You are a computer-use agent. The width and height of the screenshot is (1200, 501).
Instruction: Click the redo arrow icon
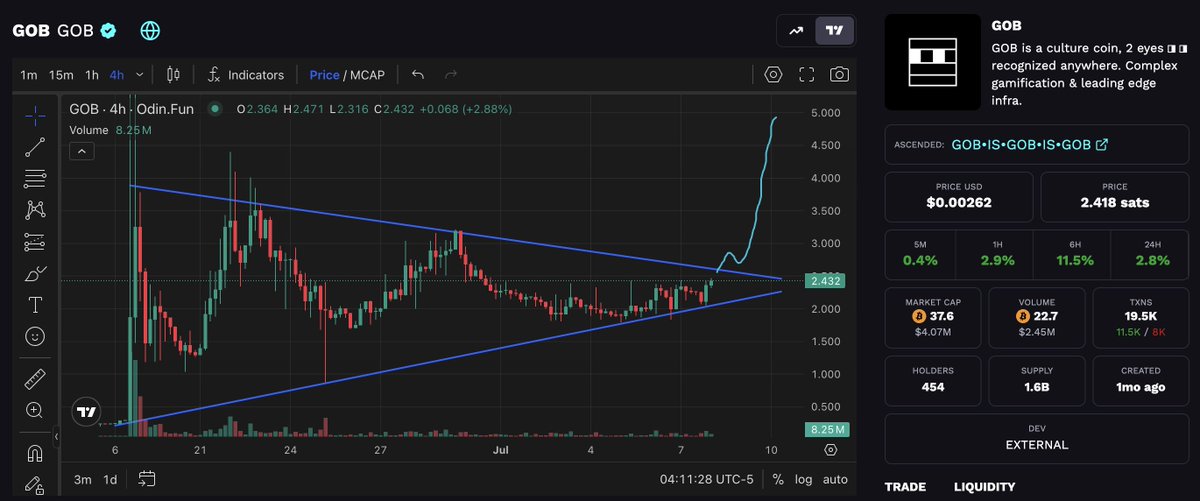coord(451,74)
